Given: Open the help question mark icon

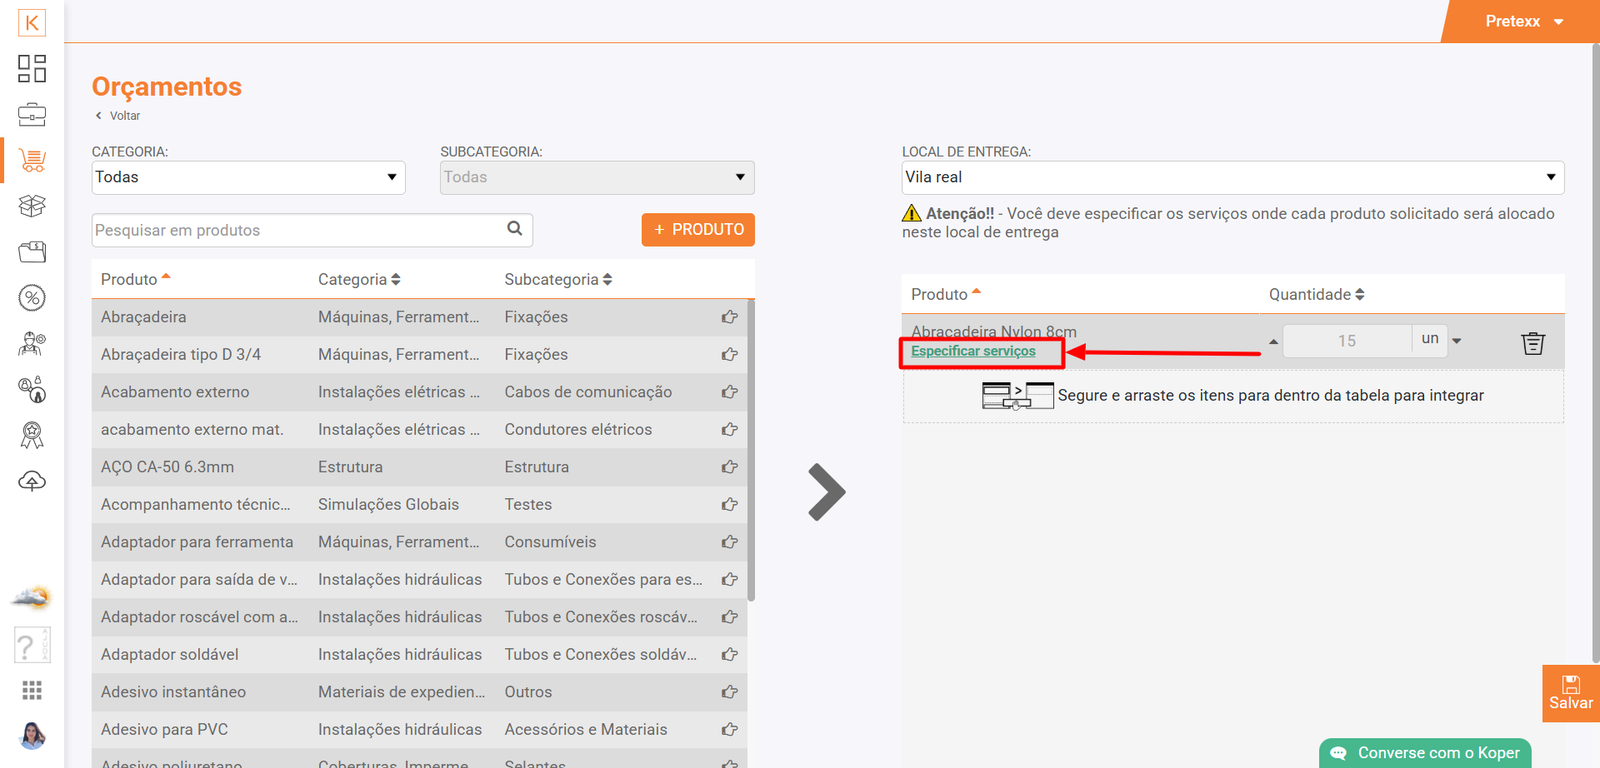Looking at the screenshot, I should [30, 646].
